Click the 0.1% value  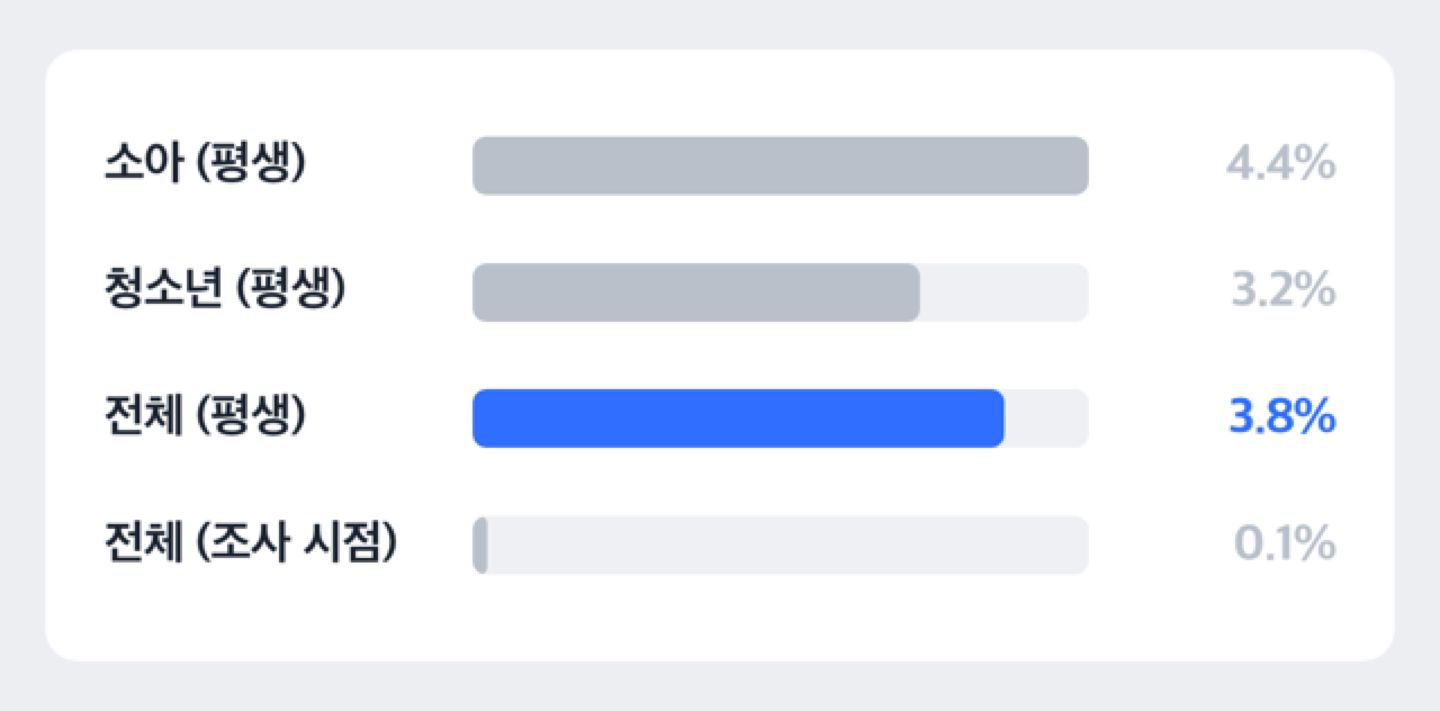coord(1285,544)
